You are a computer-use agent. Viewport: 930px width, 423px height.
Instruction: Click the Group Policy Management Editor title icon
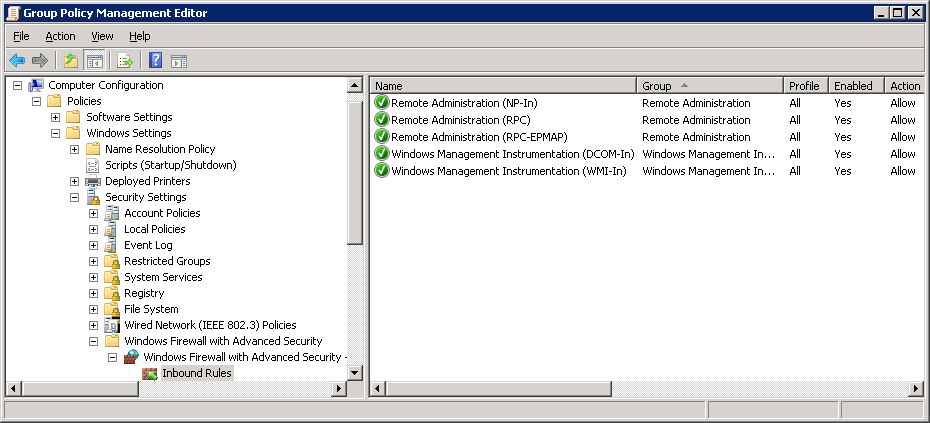(13, 12)
